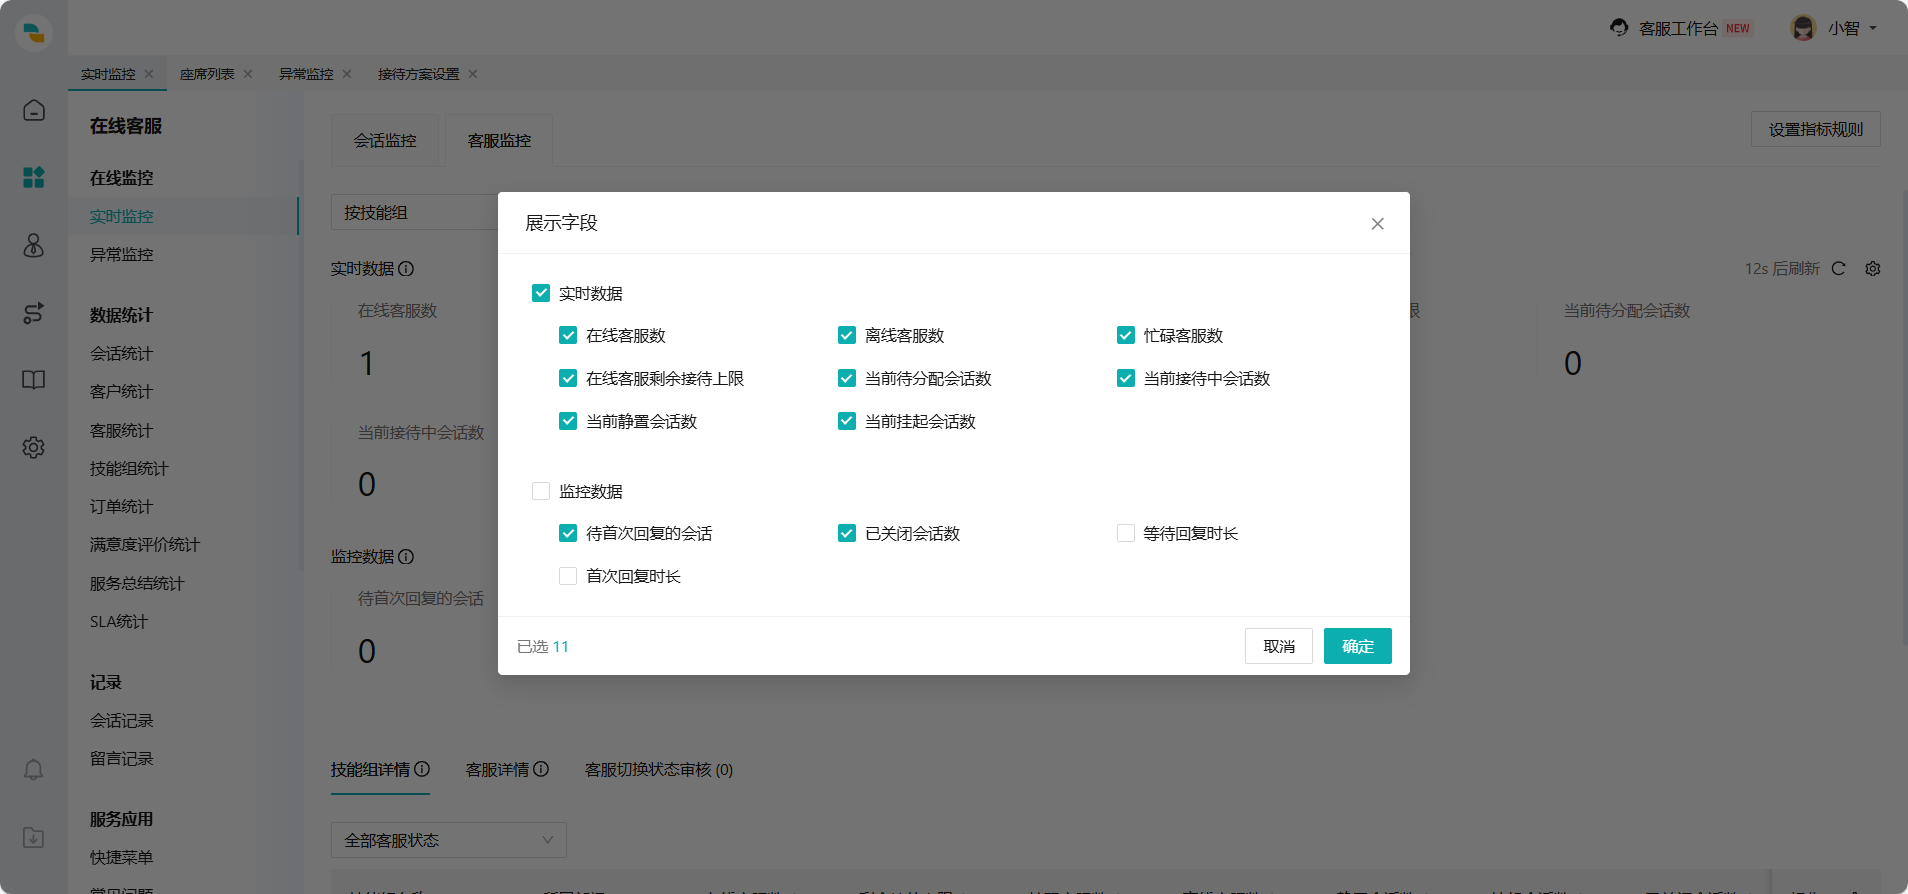1908x894 pixels.
Task: Uncheck 当前挂起会话数 checkbox
Action: 847,421
